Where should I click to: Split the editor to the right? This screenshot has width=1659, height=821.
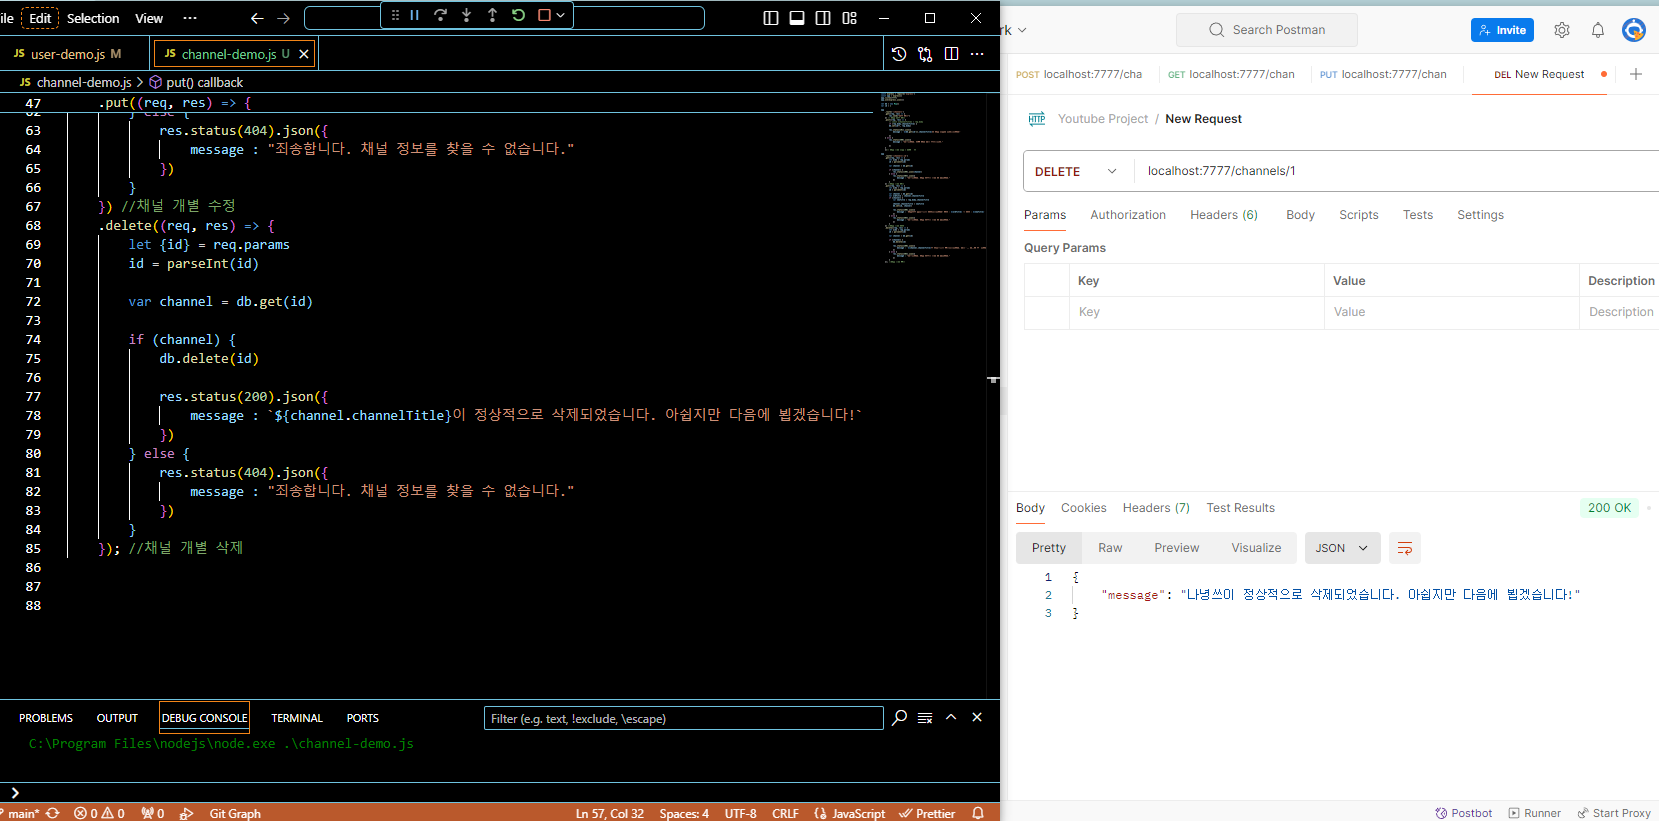(x=951, y=54)
